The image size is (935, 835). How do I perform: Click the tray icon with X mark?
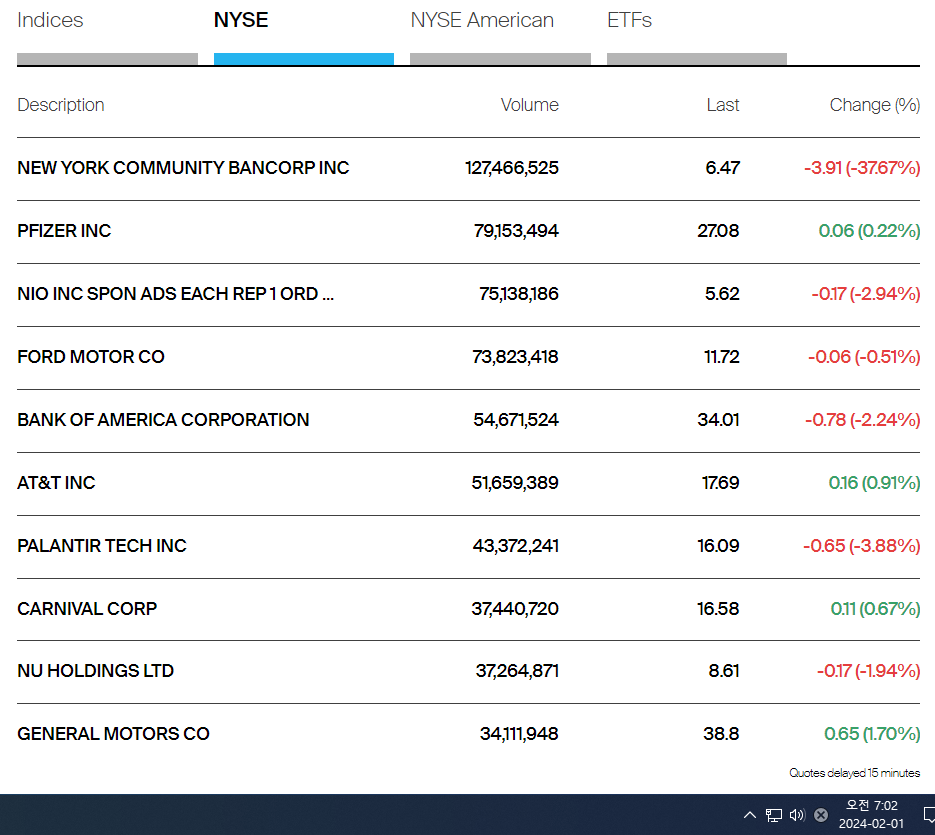[x=821, y=815]
